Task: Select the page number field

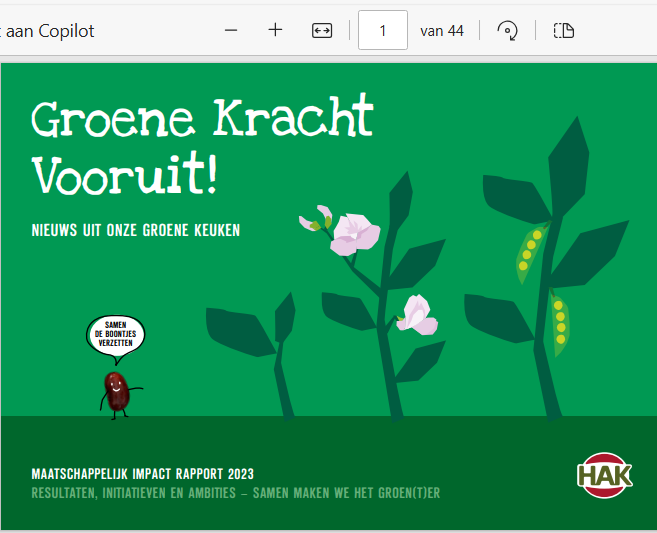Action: (383, 30)
